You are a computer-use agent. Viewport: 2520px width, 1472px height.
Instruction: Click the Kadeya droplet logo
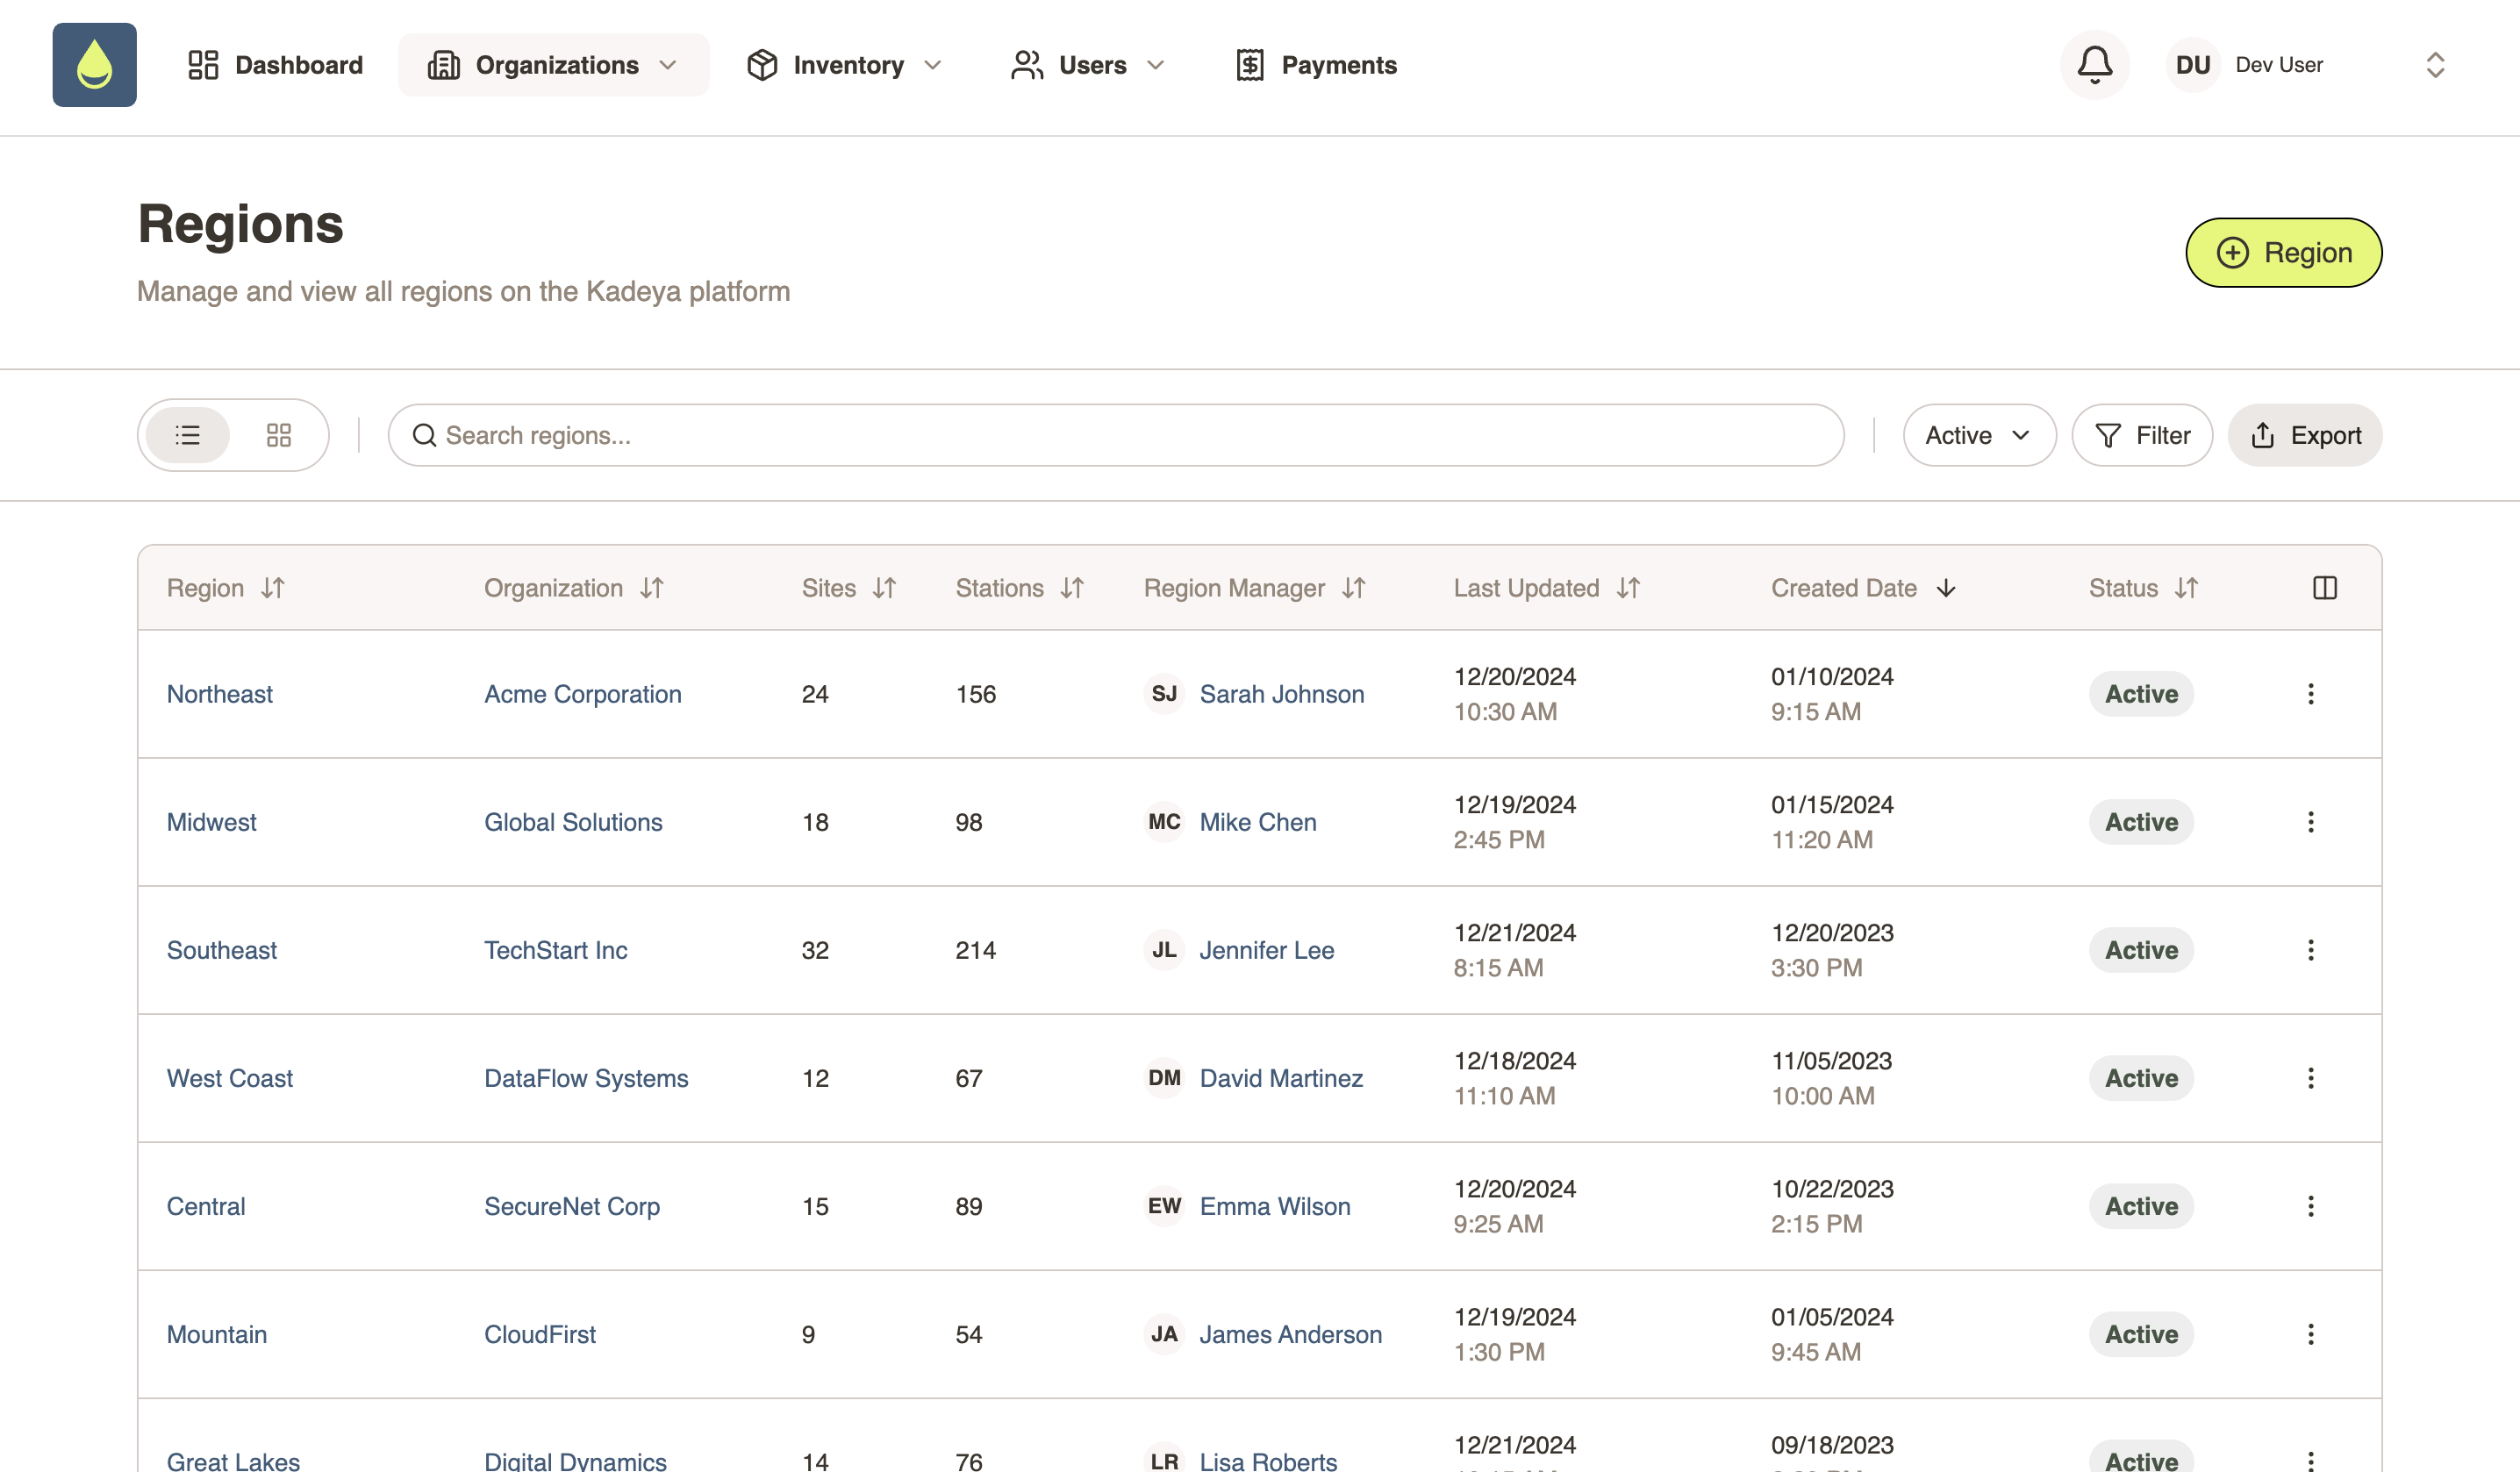(x=94, y=65)
